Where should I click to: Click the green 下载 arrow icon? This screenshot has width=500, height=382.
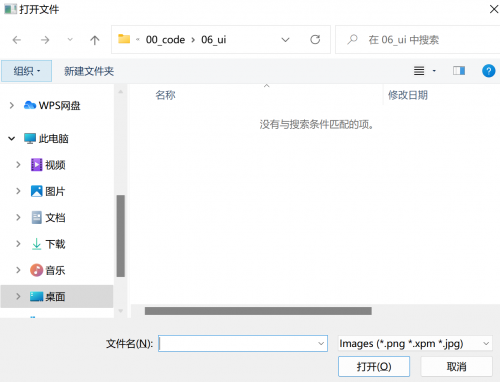point(37,244)
